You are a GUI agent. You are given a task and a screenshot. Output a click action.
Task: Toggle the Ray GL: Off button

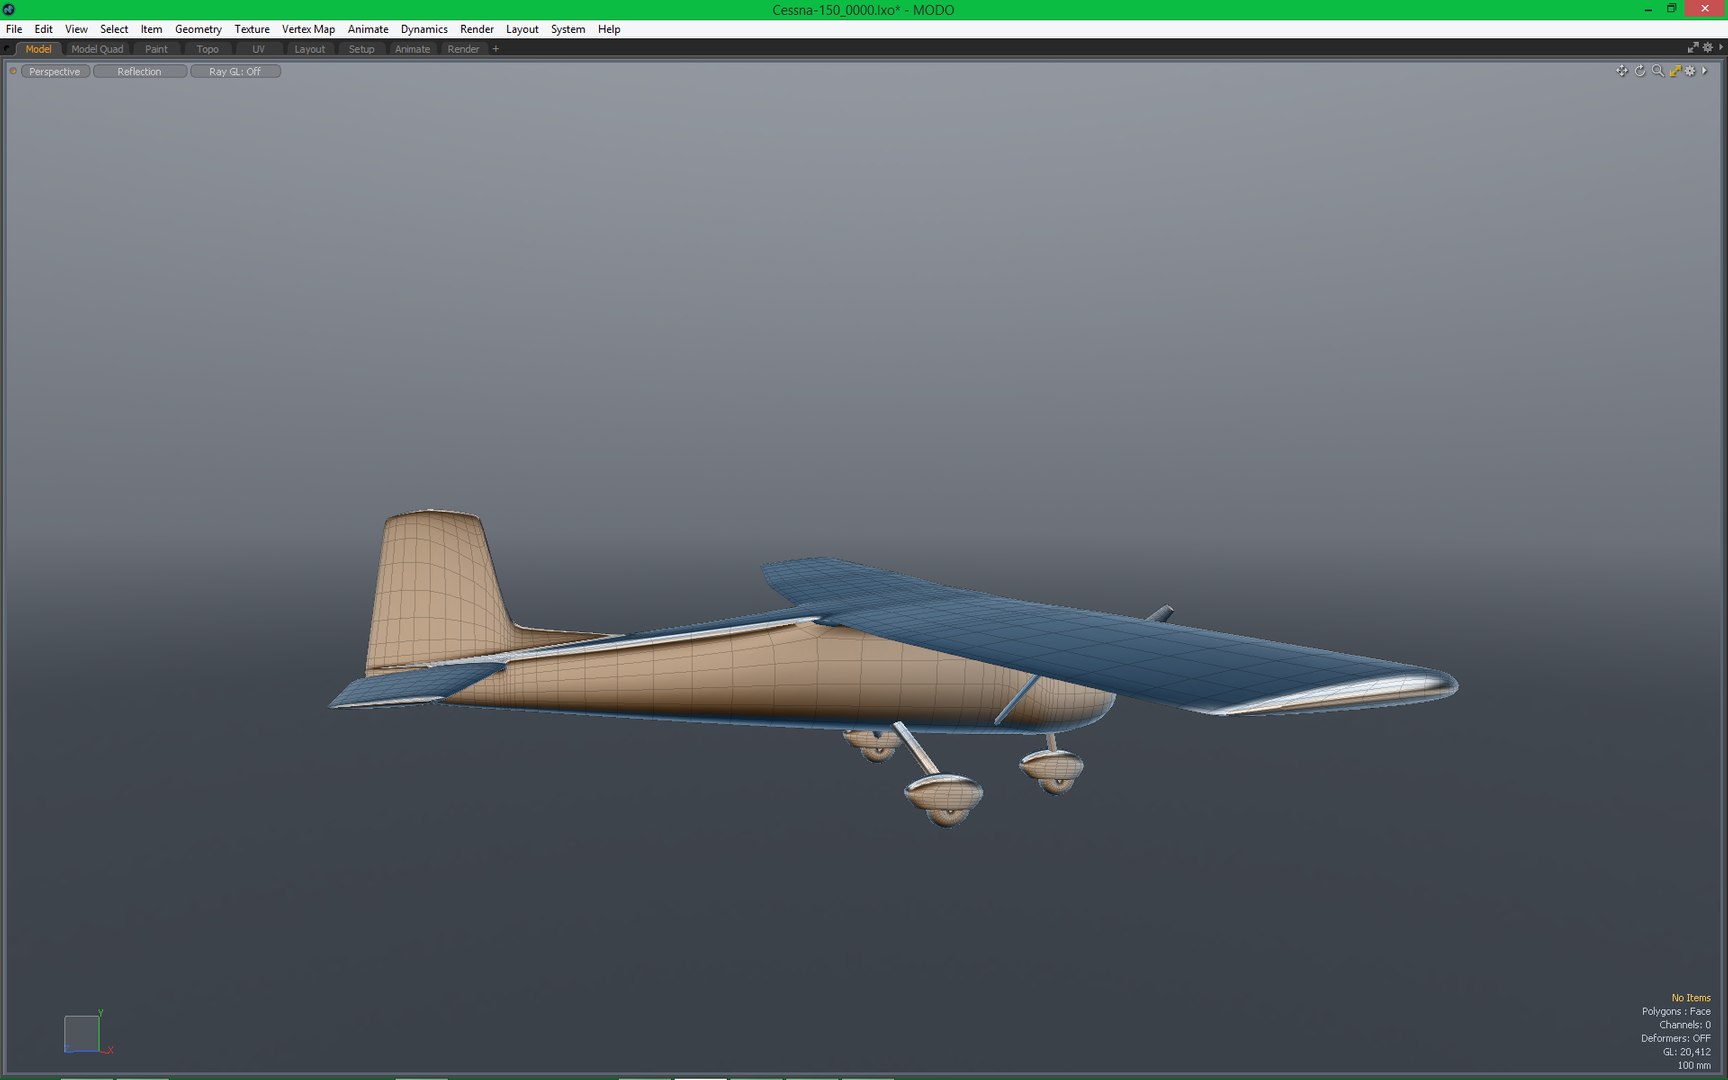tap(235, 72)
